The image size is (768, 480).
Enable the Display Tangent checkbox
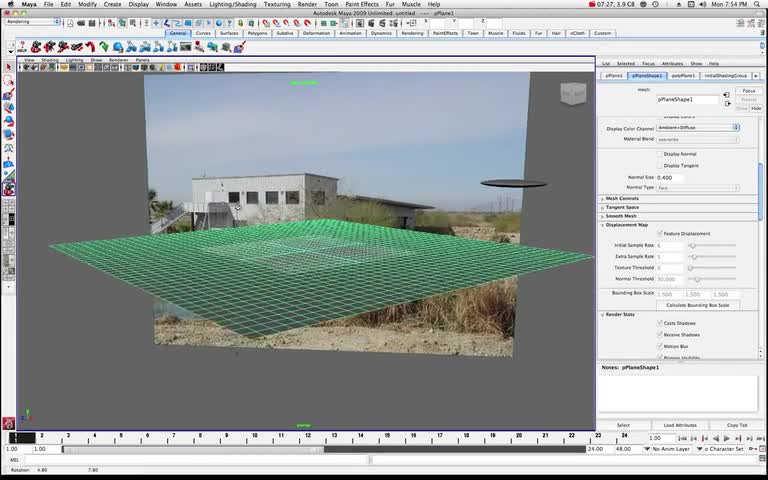[x=659, y=166]
